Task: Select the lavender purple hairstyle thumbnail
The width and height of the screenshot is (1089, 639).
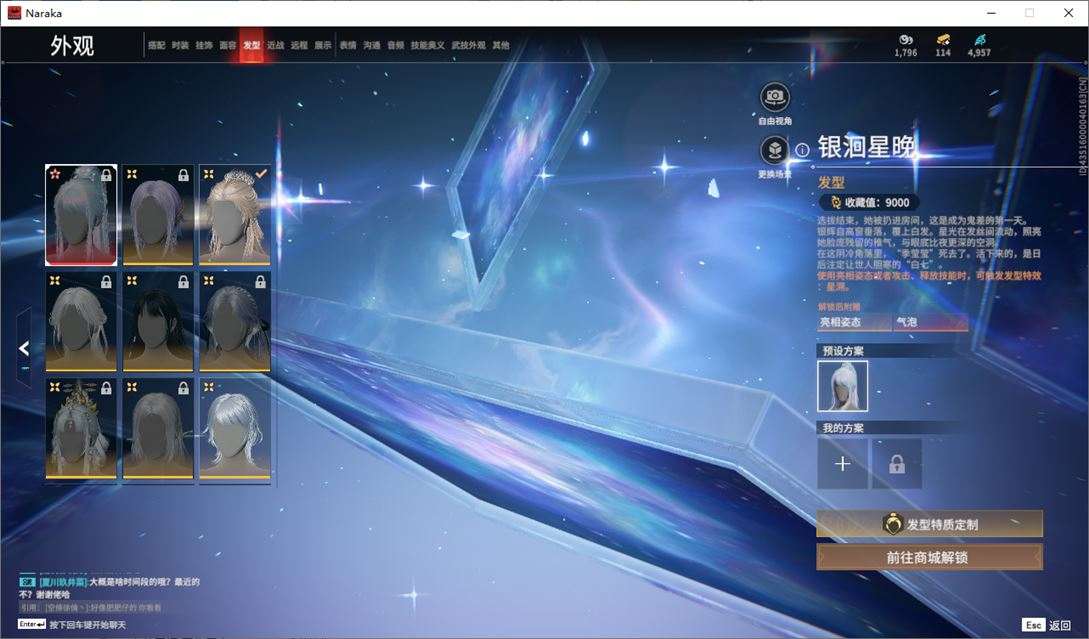Action: pyautogui.click(x=158, y=215)
